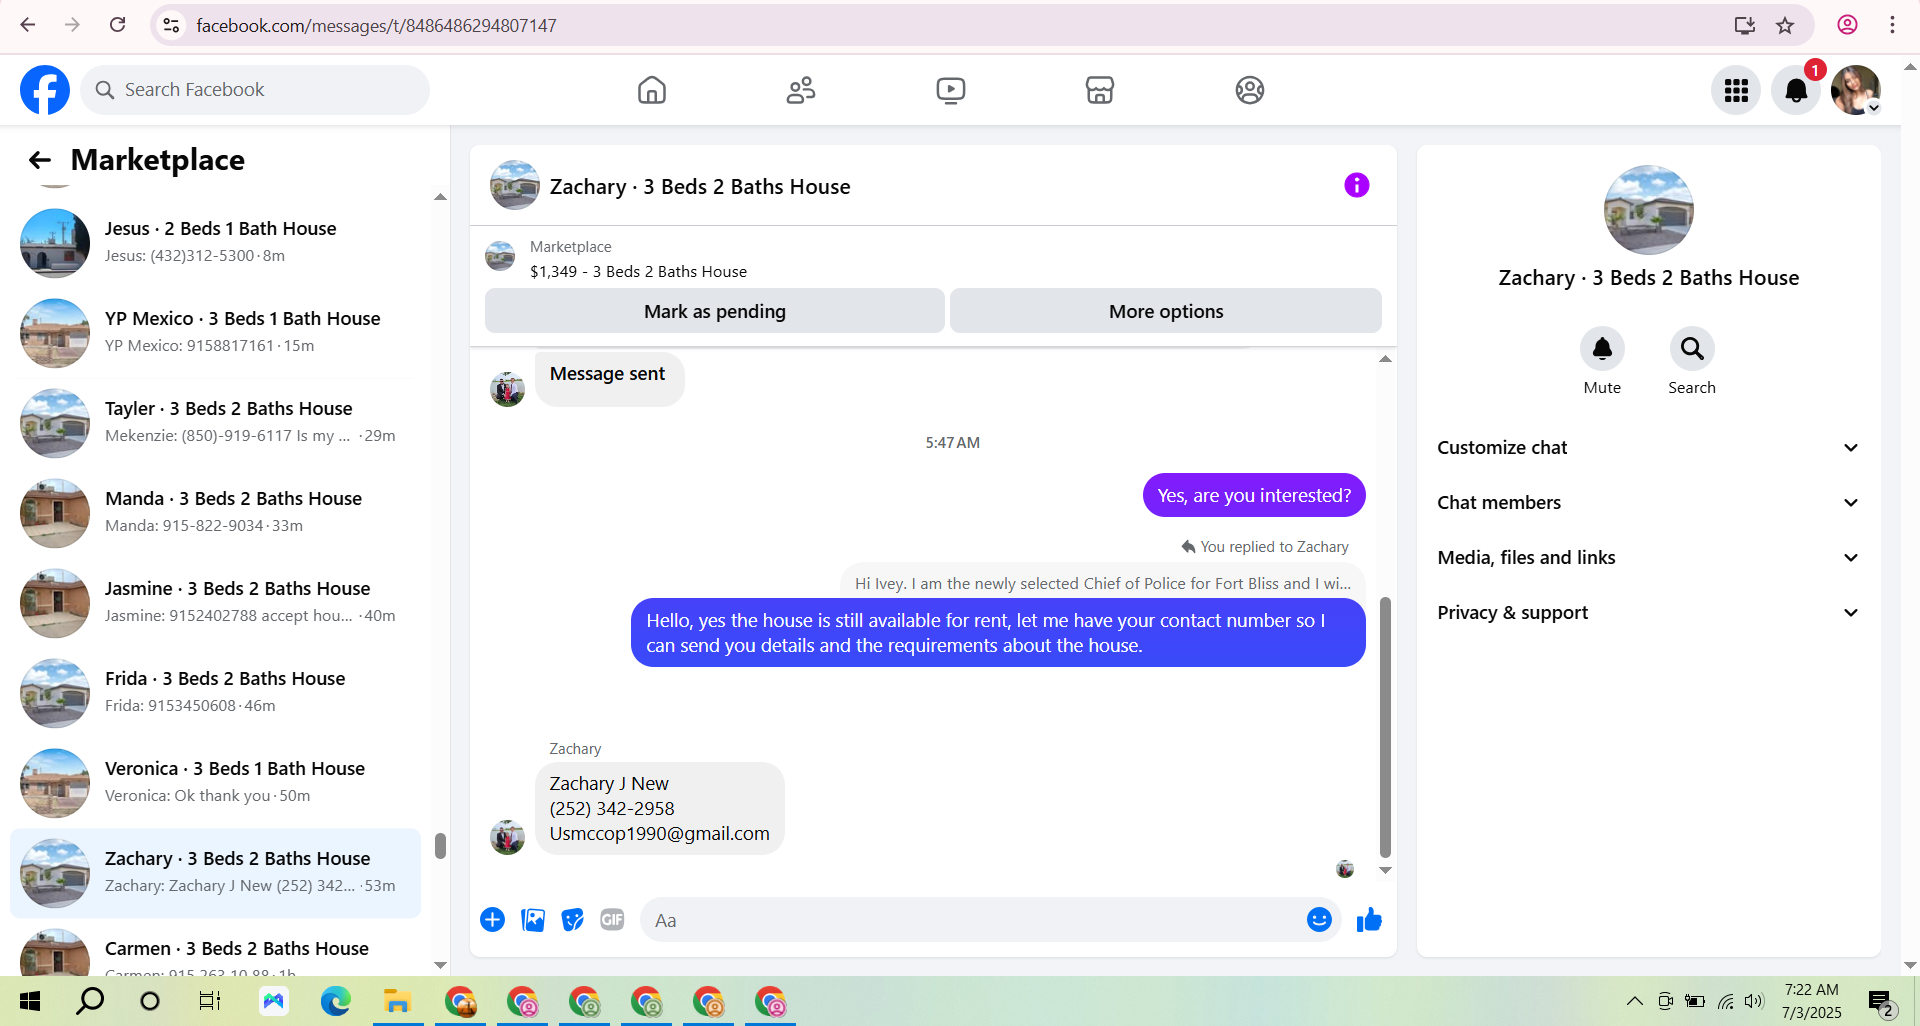The image size is (1920, 1026).
Task: Open Frida · 3 Beds 2 Baths House chat
Action: (215, 693)
